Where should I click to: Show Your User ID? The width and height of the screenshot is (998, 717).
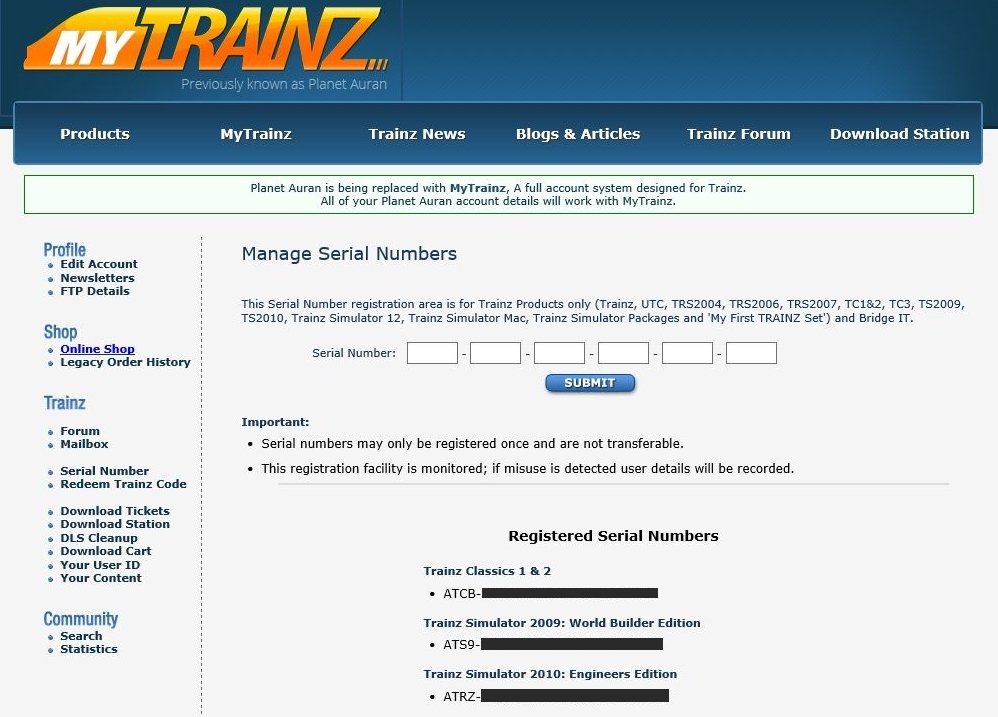pos(100,565)
